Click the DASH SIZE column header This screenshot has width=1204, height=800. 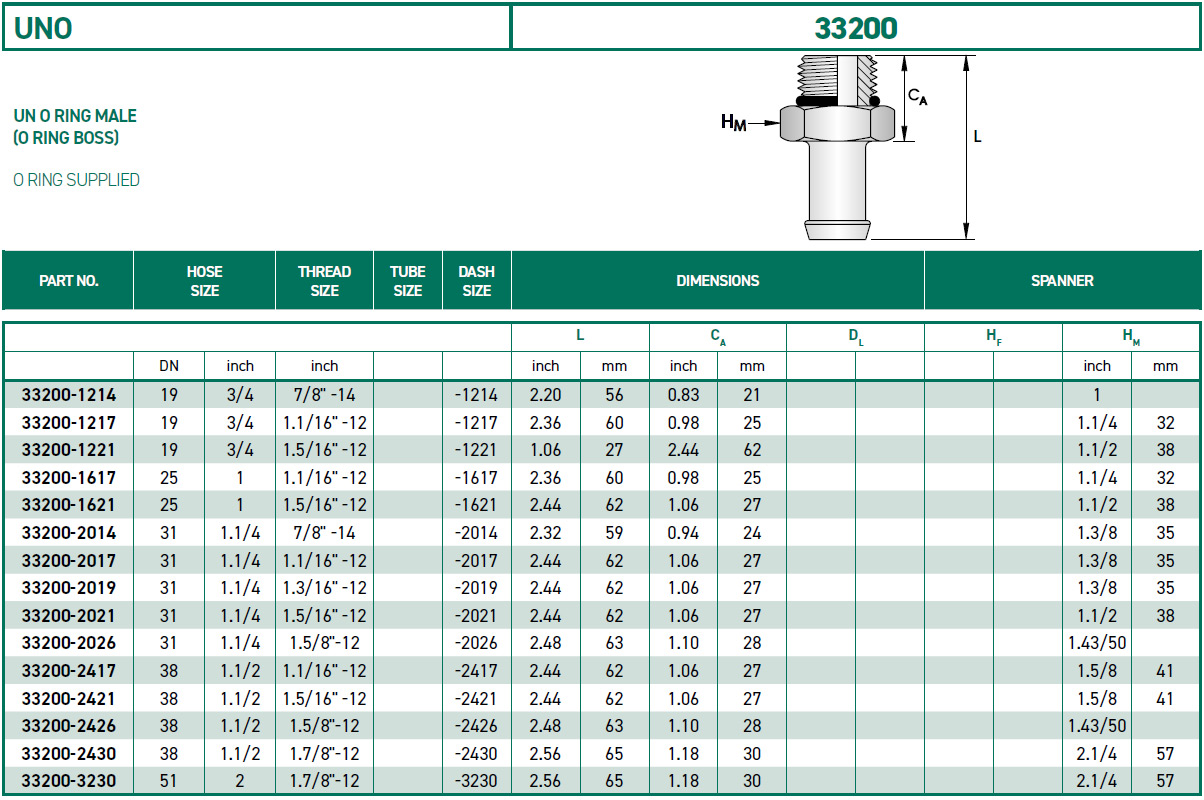click(476, 281)
